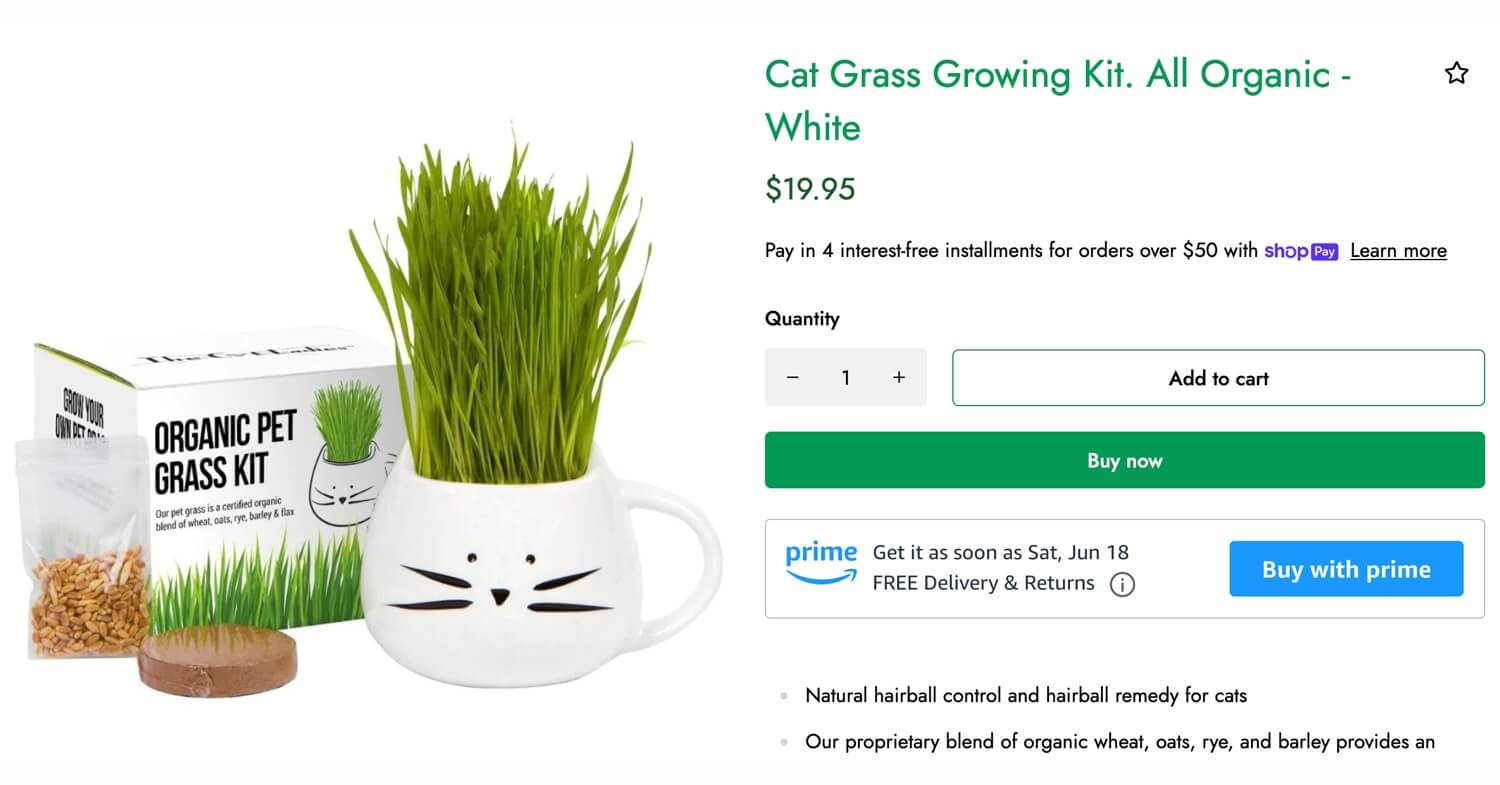Viewport: 1500px width, 785px height.
Task: Click the hairball control bullet point
Action: click(x=1026, y=695)
